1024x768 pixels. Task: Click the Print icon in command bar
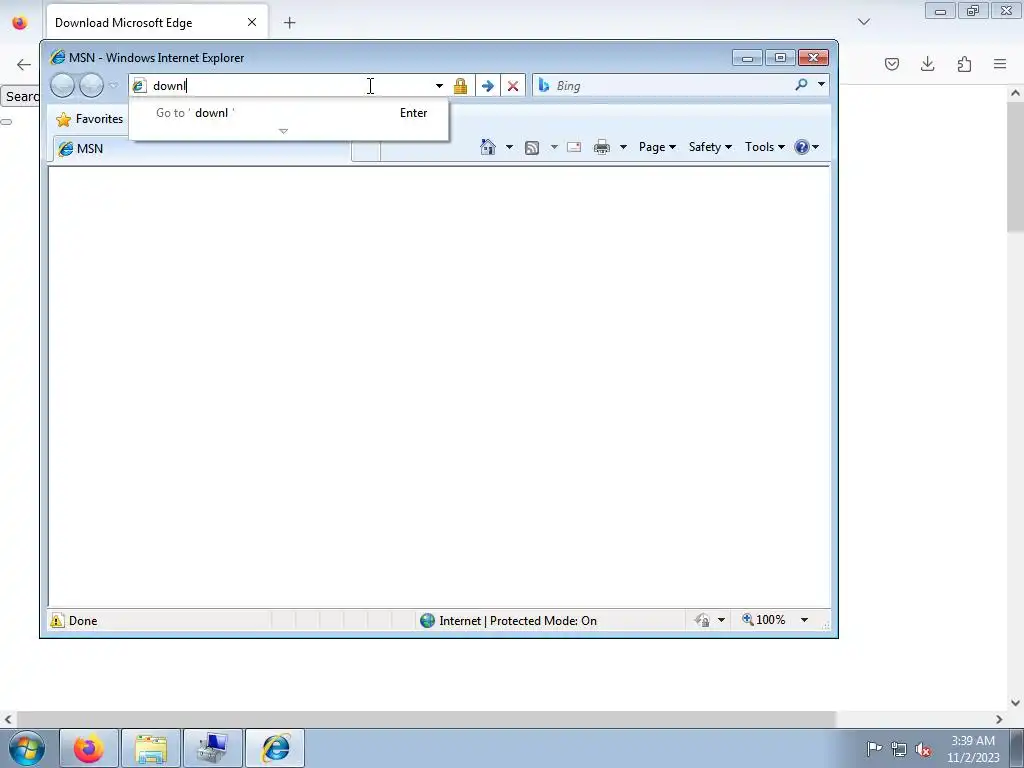pyautogui.click(x=602, y=147)
